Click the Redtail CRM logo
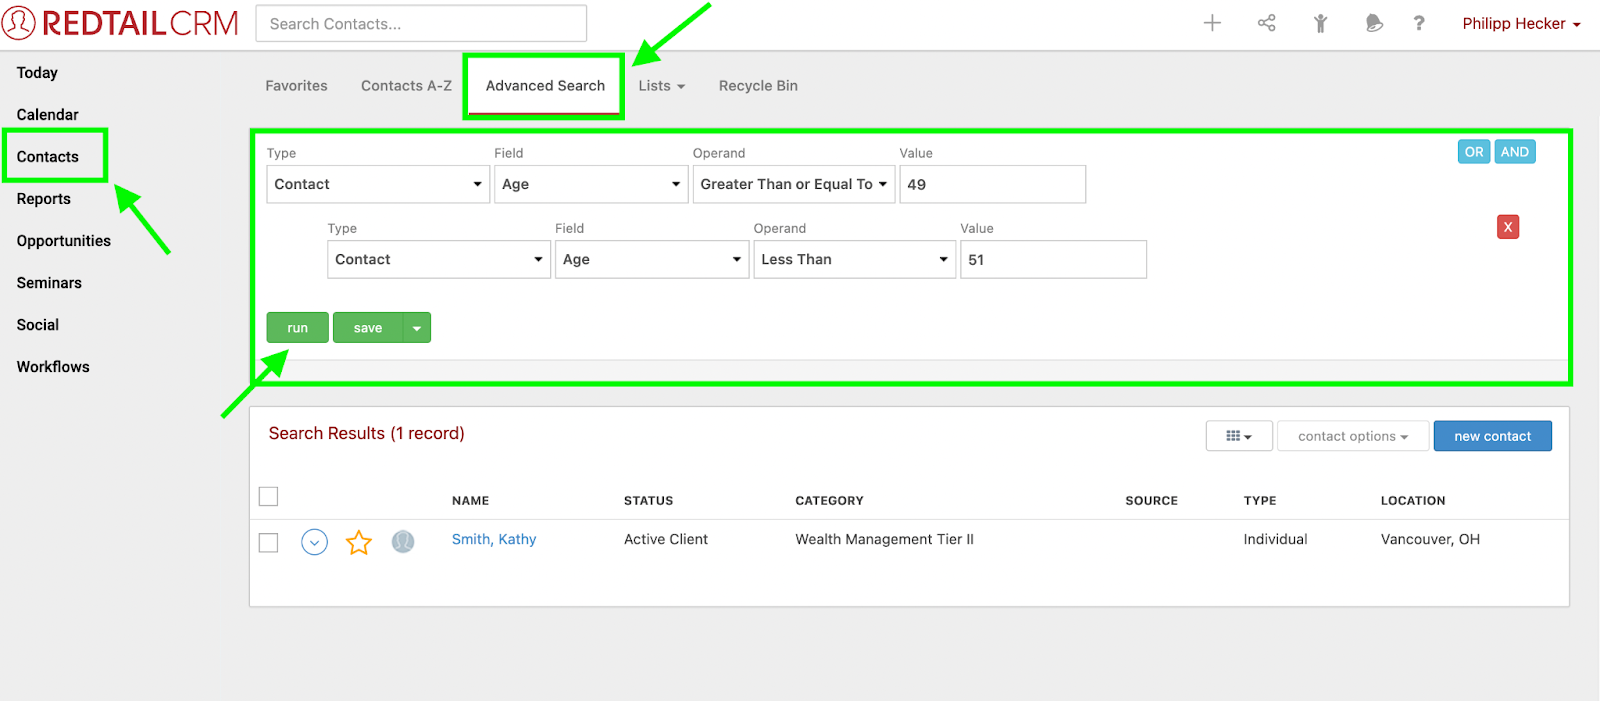Screen dimensions: 1600x701 pos(120,23)
